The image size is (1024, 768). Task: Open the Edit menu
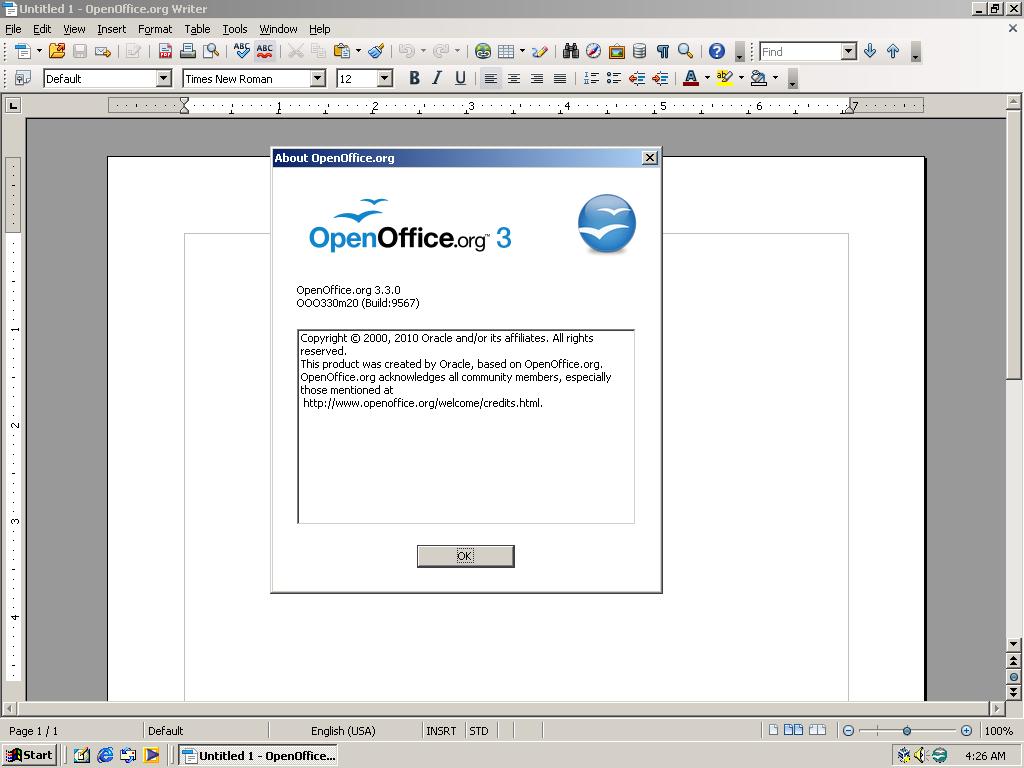point(42,29)
